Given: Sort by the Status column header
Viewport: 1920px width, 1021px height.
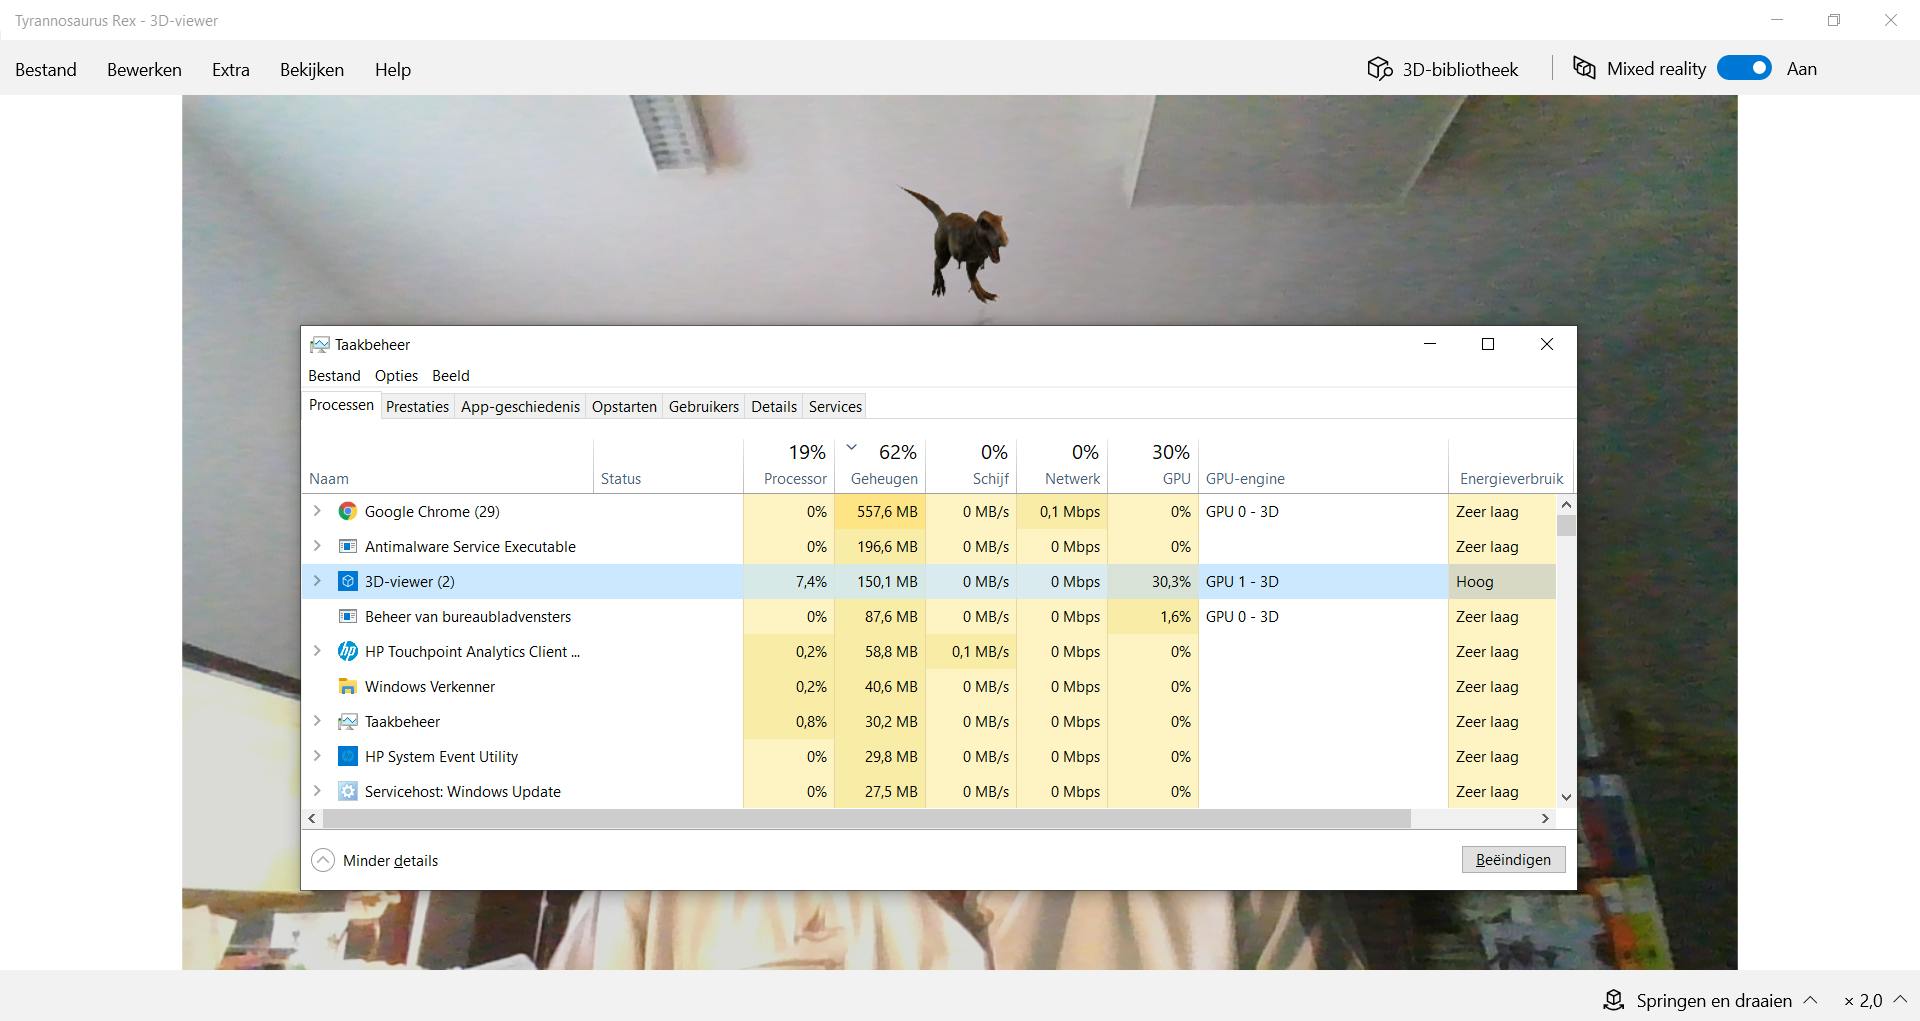Looking at the screenshot, I should pyautogui.click(x=668, y=466).
